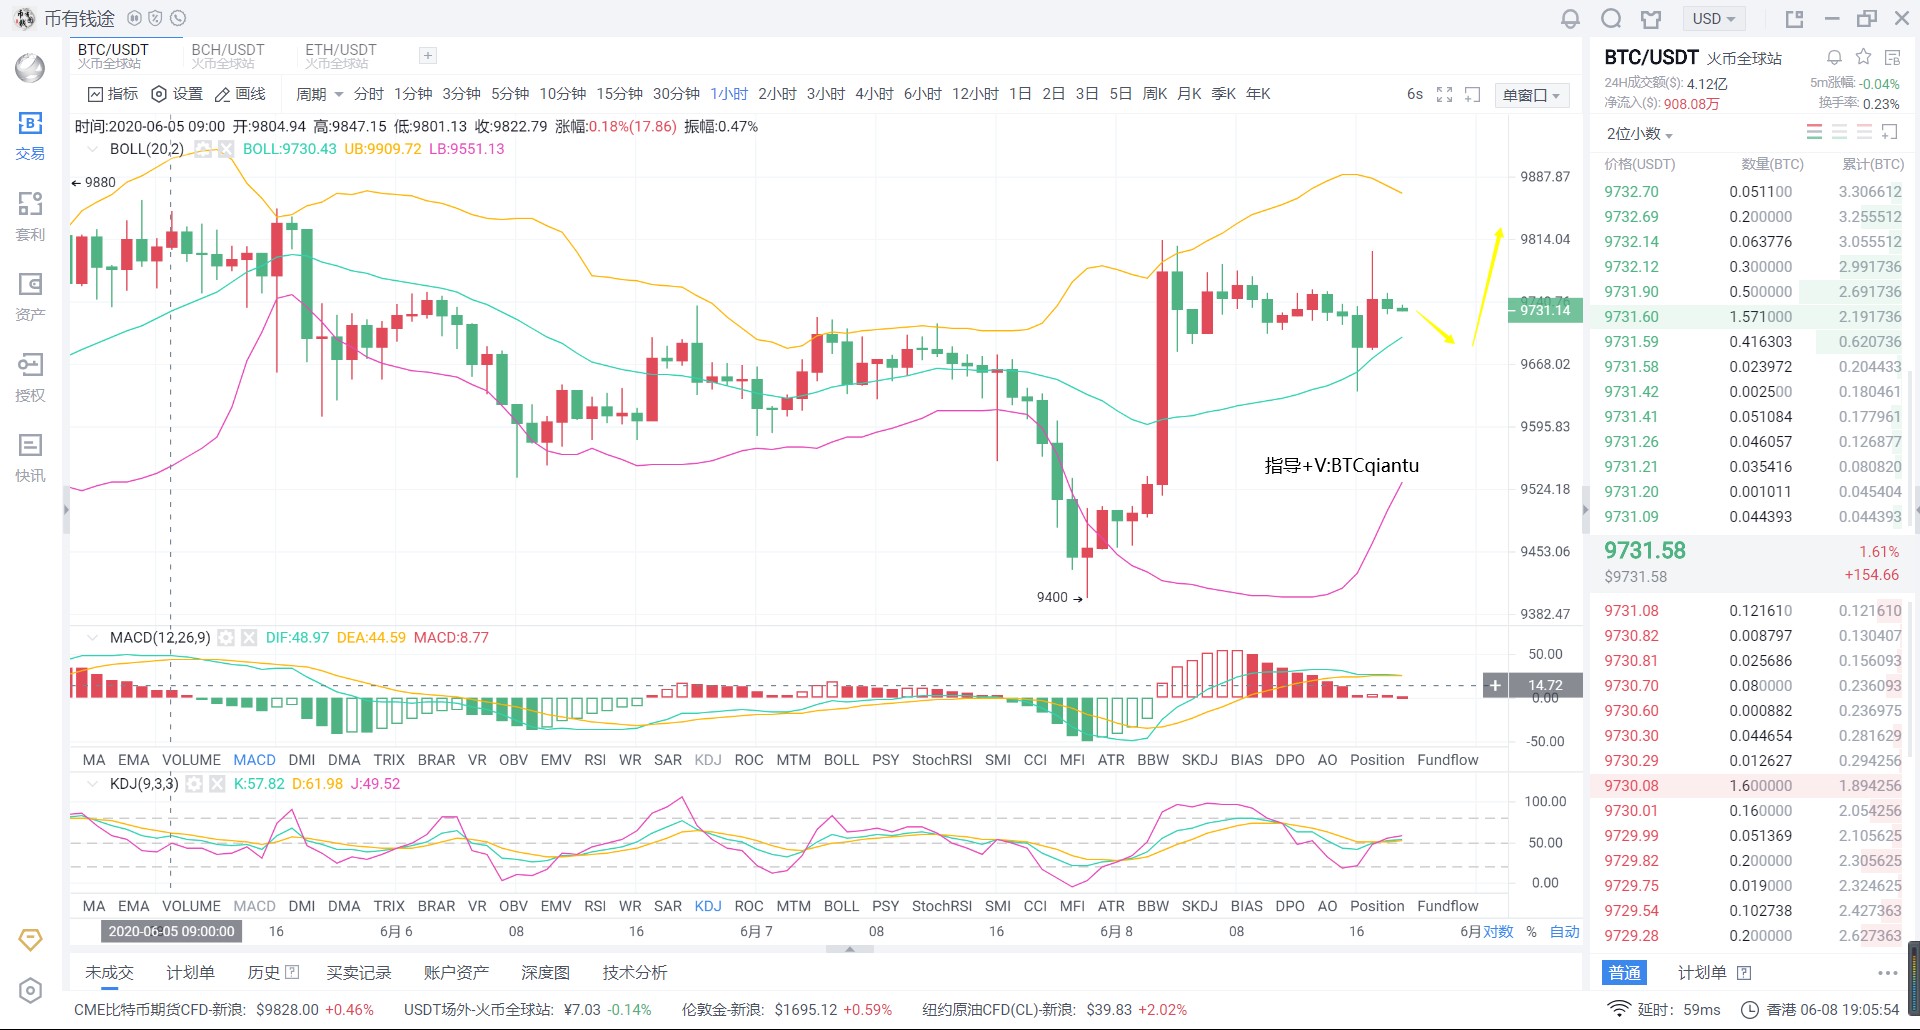The image size is (1920, 1030).
Task: Add BTC/USDT to favorites with star icon
Action: pos(1863,57)
